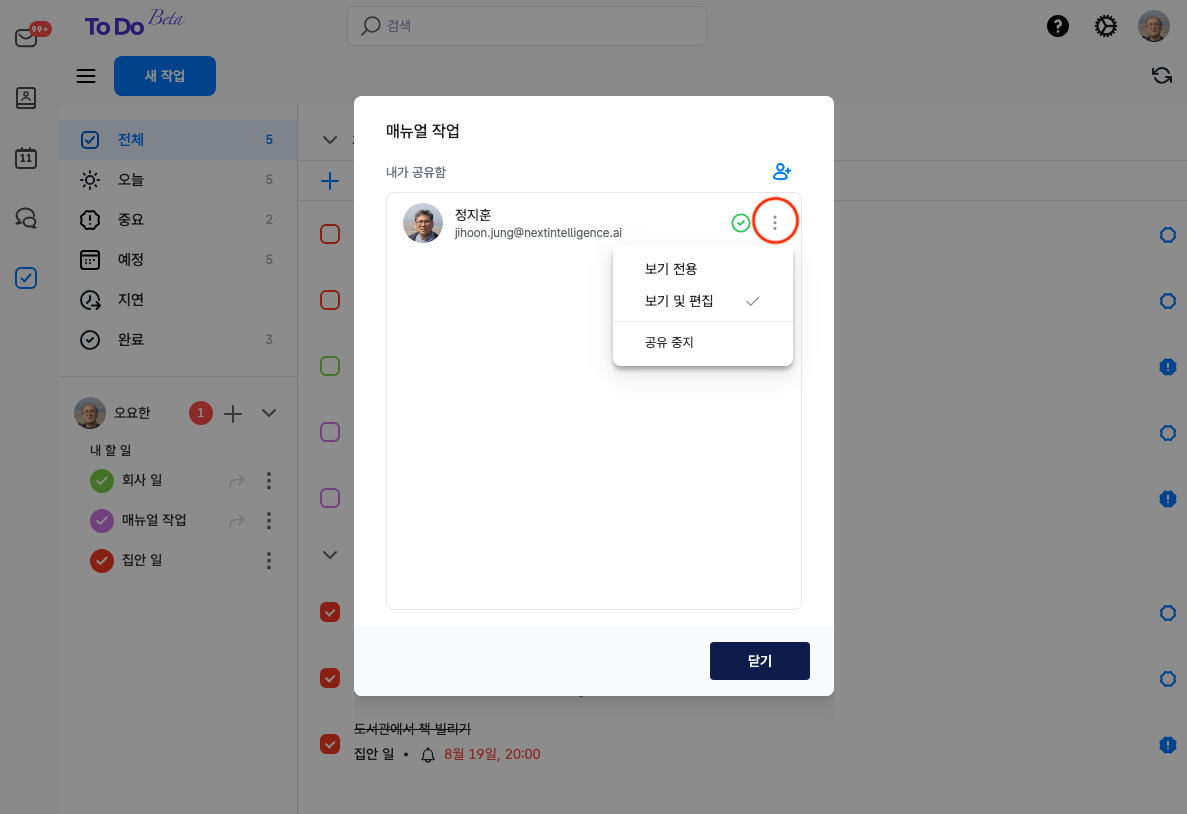1187x814 pixels.
Task: Click the 새 작업 button
Action: [x=165, y=76]
